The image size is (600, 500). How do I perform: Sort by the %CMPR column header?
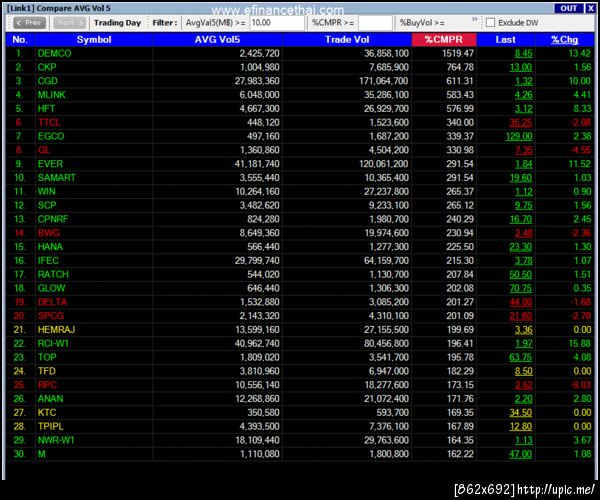tap(444, 40)
